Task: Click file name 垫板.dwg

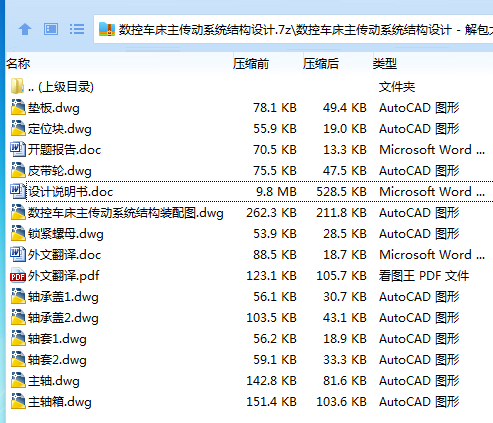Action: [x=54, y=108]
